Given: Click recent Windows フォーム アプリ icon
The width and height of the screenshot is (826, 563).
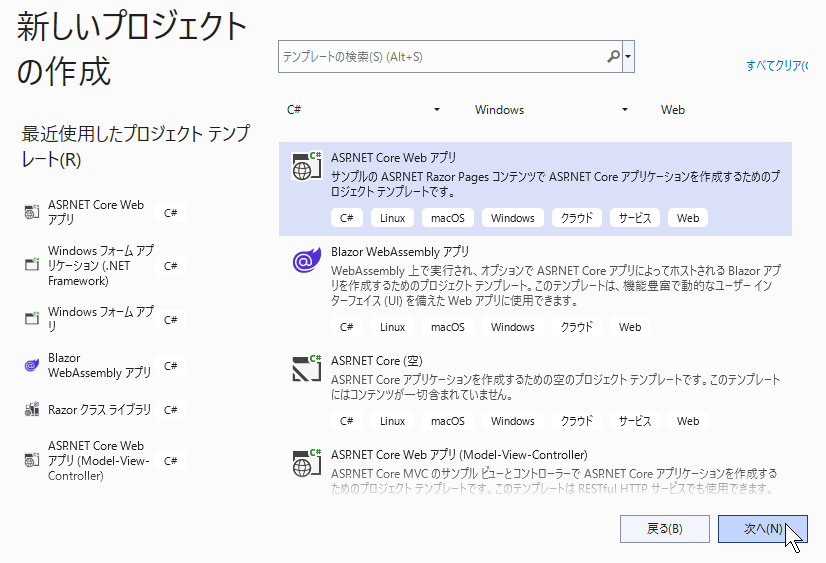Looking at the screenshot, I should tap(32, 318).
